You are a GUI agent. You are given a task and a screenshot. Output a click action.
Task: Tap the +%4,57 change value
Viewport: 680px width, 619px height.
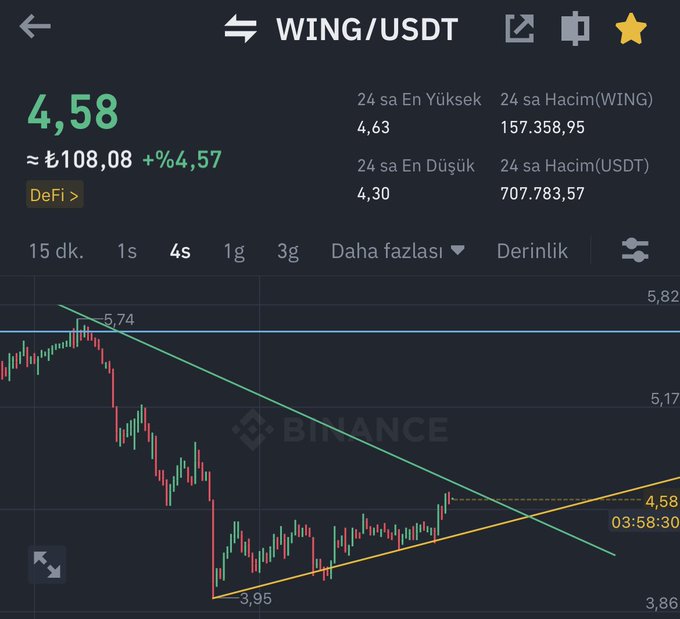(x=182, y=159)
